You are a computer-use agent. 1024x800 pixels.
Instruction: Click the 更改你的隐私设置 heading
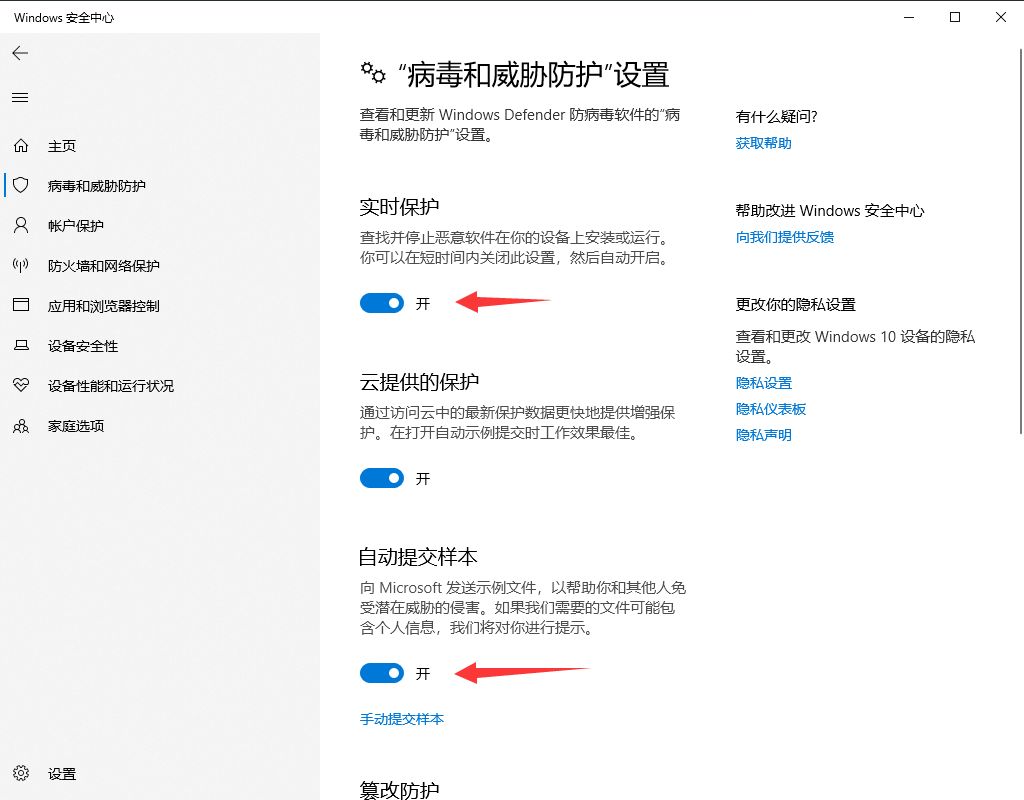click(x=795, y=305)
